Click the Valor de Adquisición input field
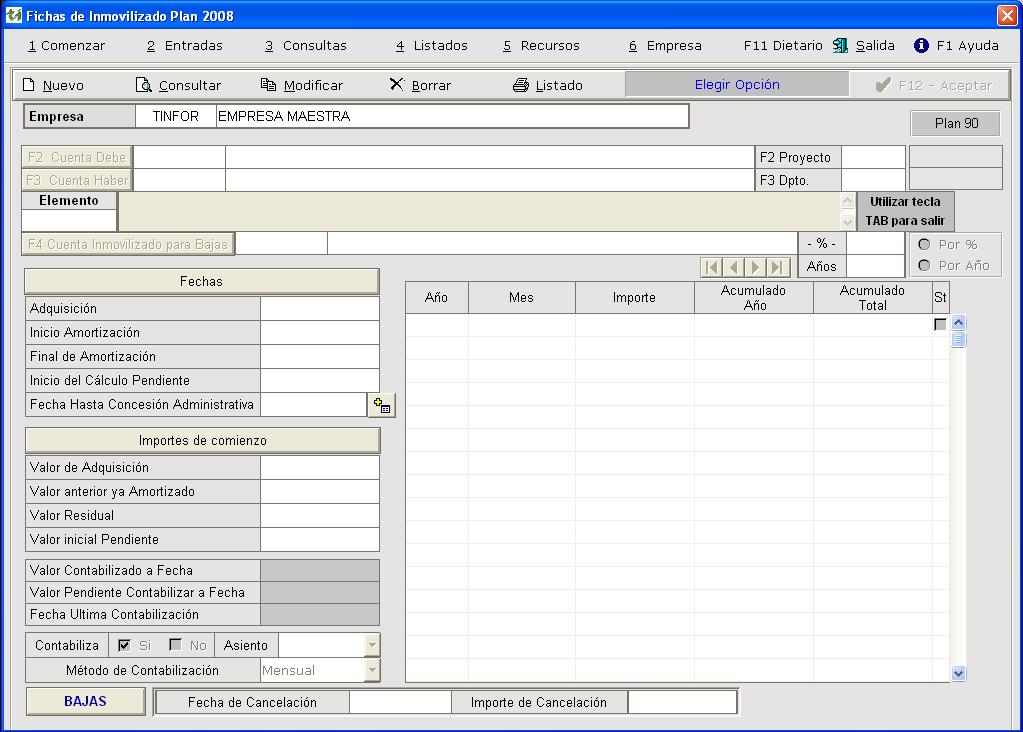The image size is (1023, 732). pyautogui.click(x=320, y=467)
